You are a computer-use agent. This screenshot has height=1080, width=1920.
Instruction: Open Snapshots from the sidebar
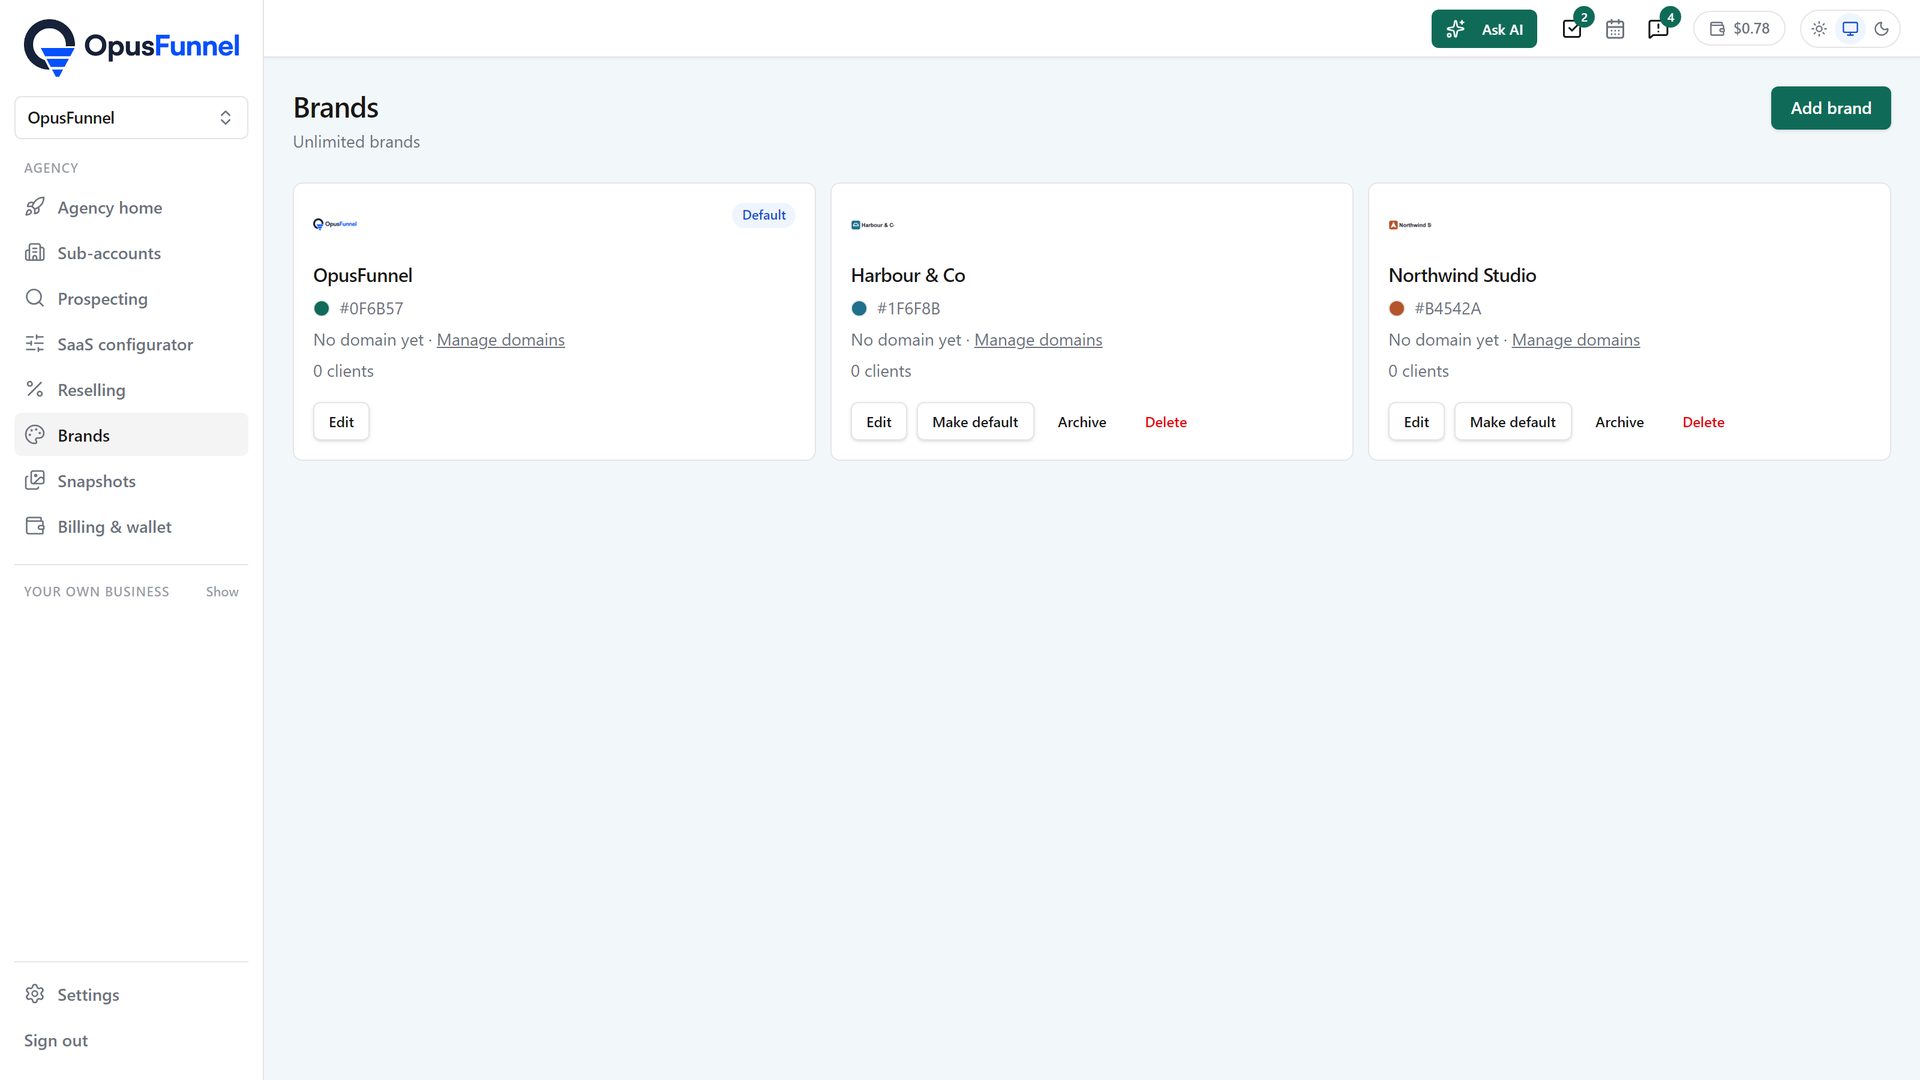pos(131,481)
